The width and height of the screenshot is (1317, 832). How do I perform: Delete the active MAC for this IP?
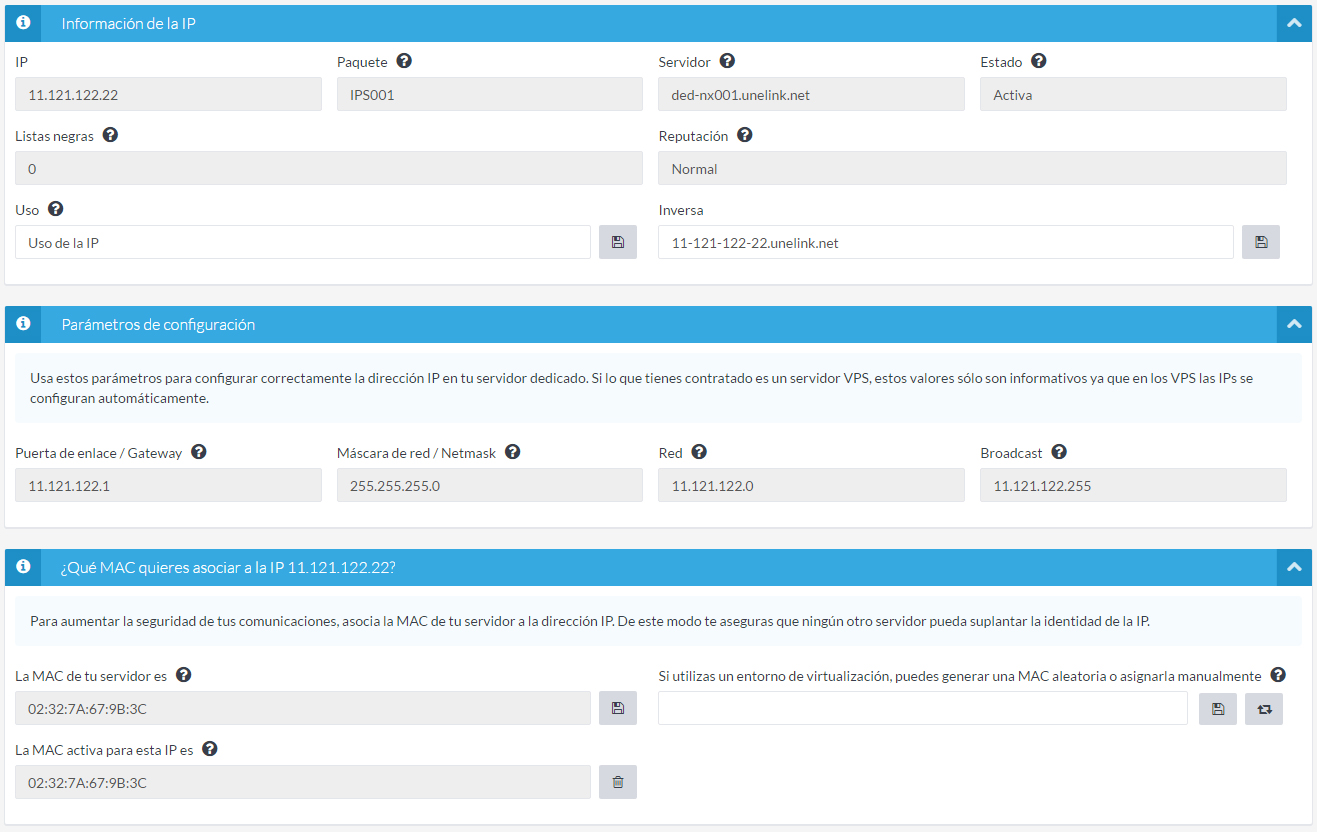click(x=617, y=782)
